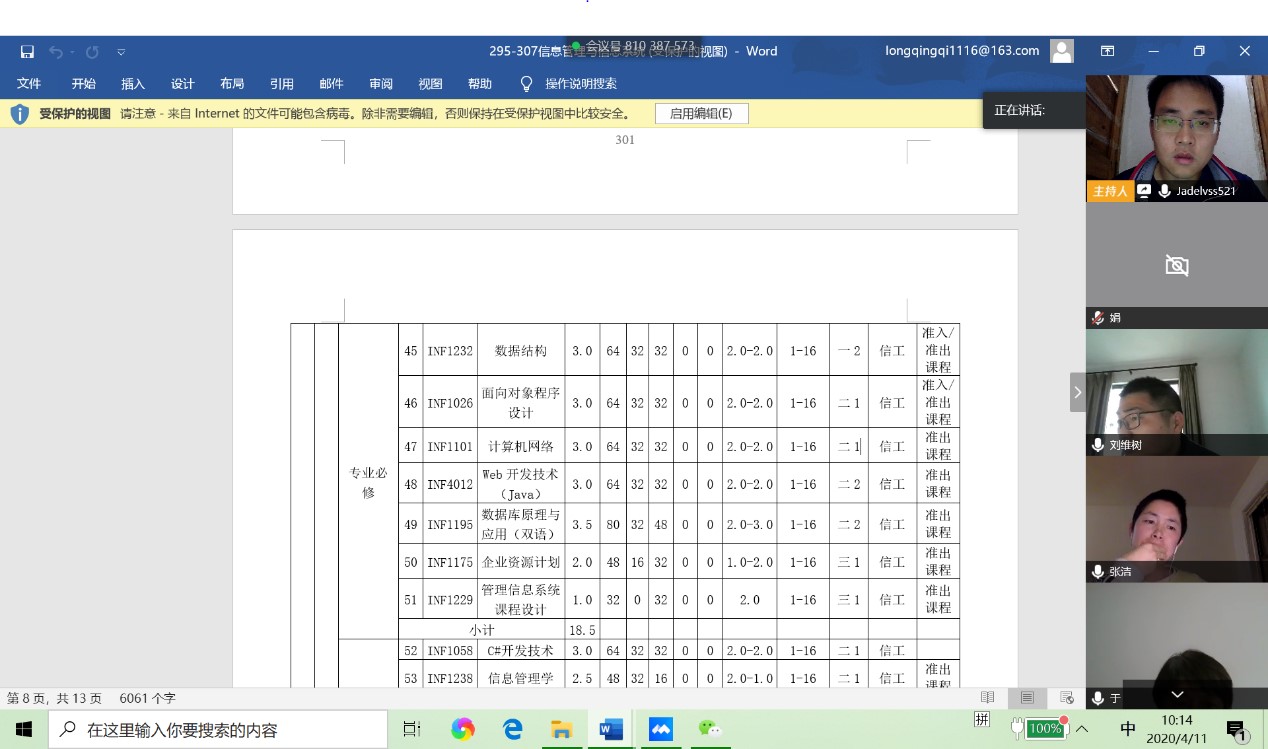The image size is (1268, 749).
Task: Click the user account avatar icon
Action: 1062,51
